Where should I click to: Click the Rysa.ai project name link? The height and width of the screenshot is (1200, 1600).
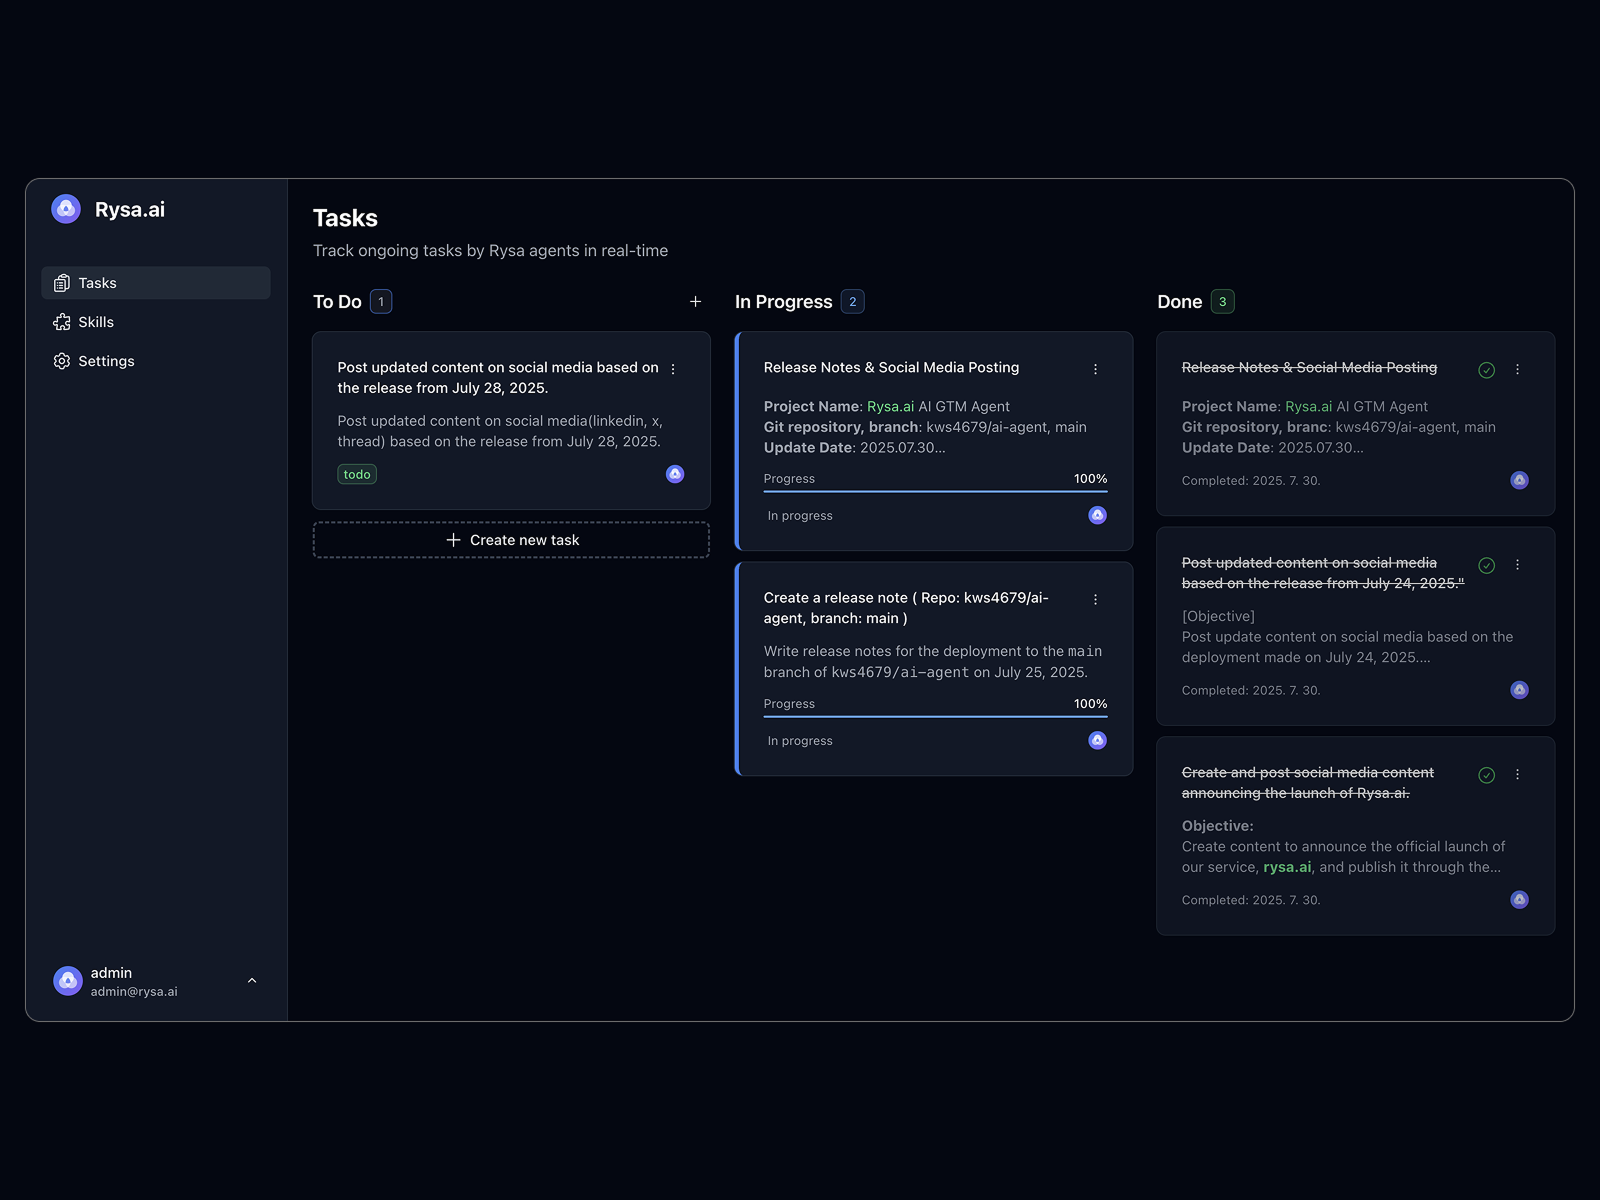point(889,406)
